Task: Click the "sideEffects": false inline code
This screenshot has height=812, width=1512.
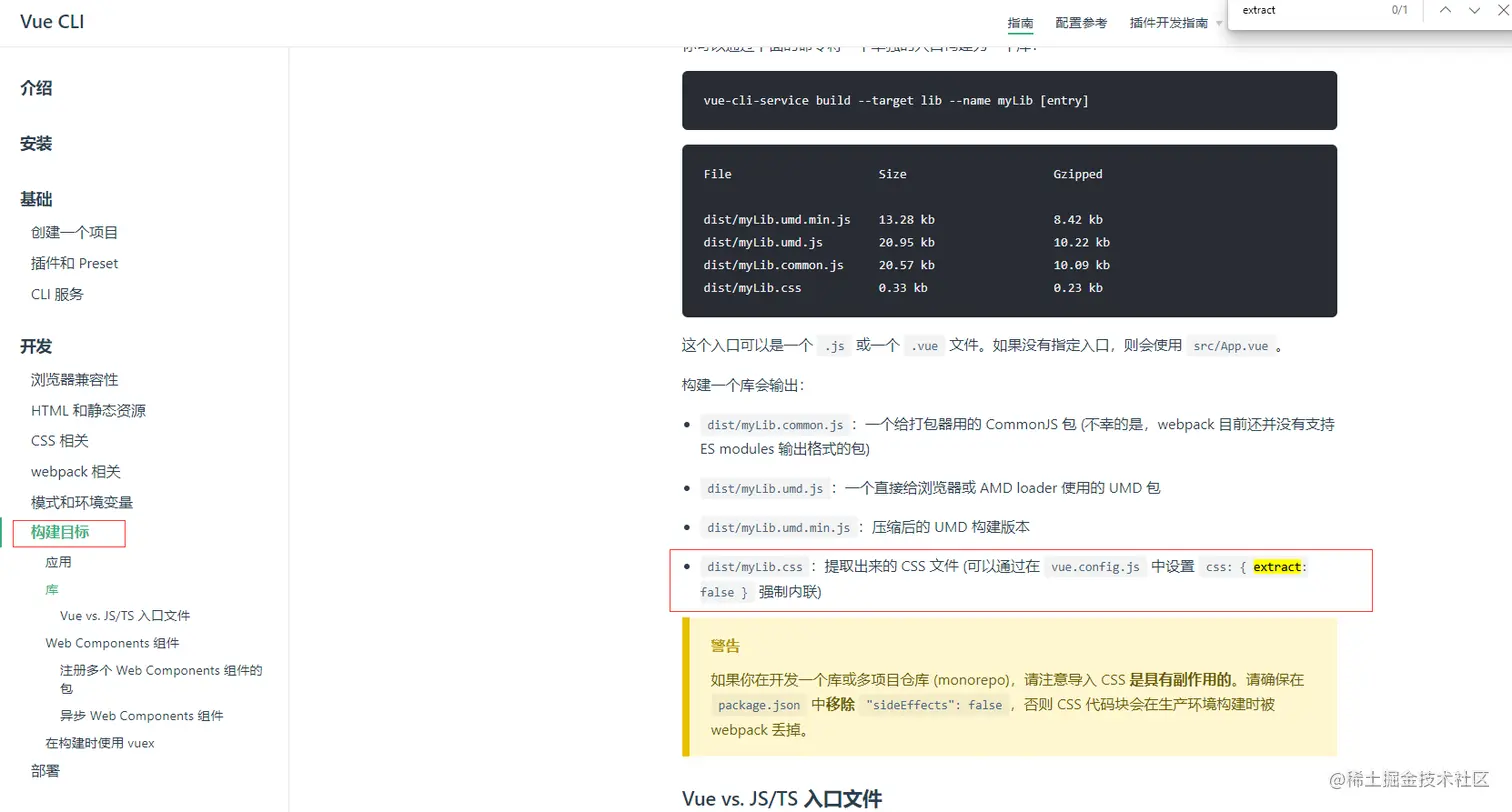Action: coord(934,705)
